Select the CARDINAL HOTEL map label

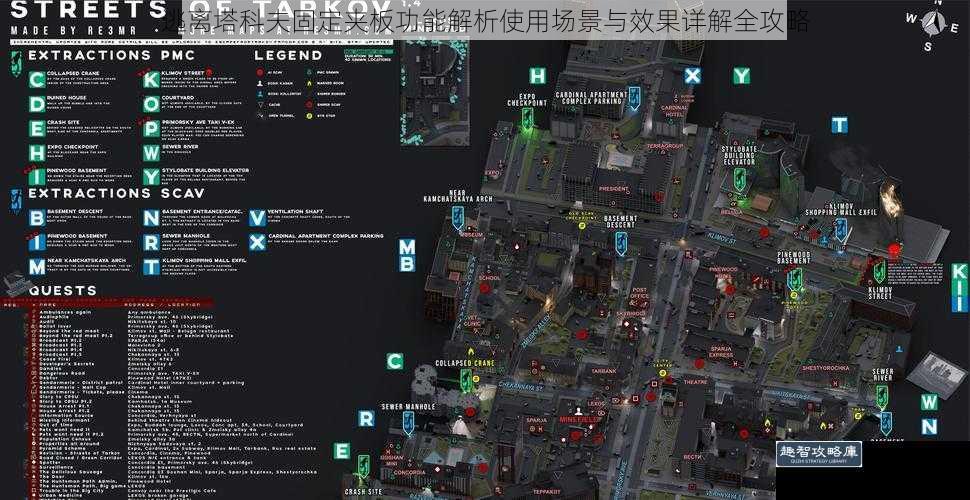click(x=674, y=111)
